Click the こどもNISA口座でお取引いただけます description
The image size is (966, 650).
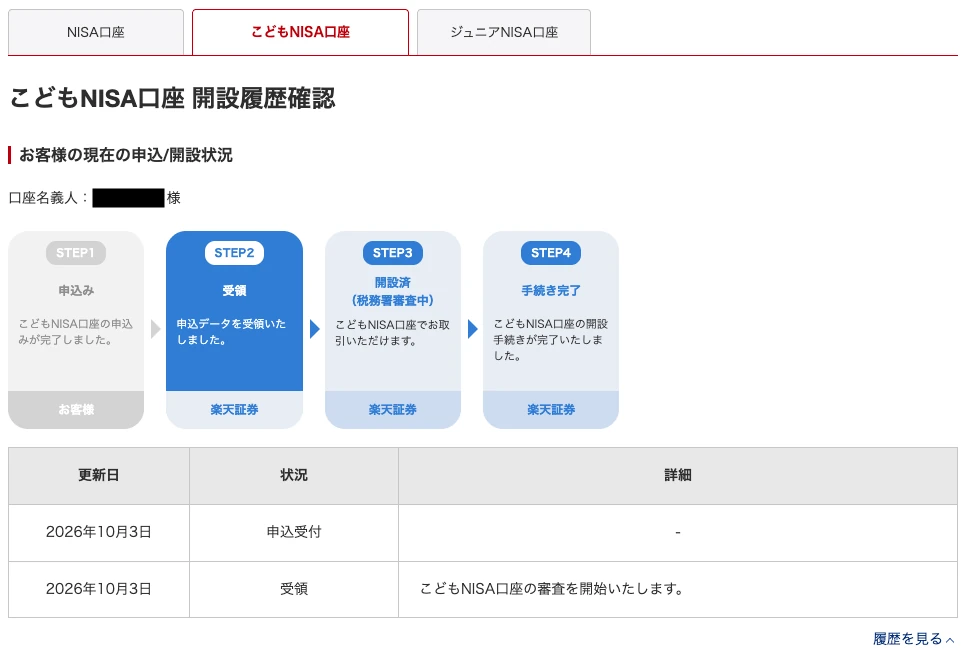click(x=392, y=332)
